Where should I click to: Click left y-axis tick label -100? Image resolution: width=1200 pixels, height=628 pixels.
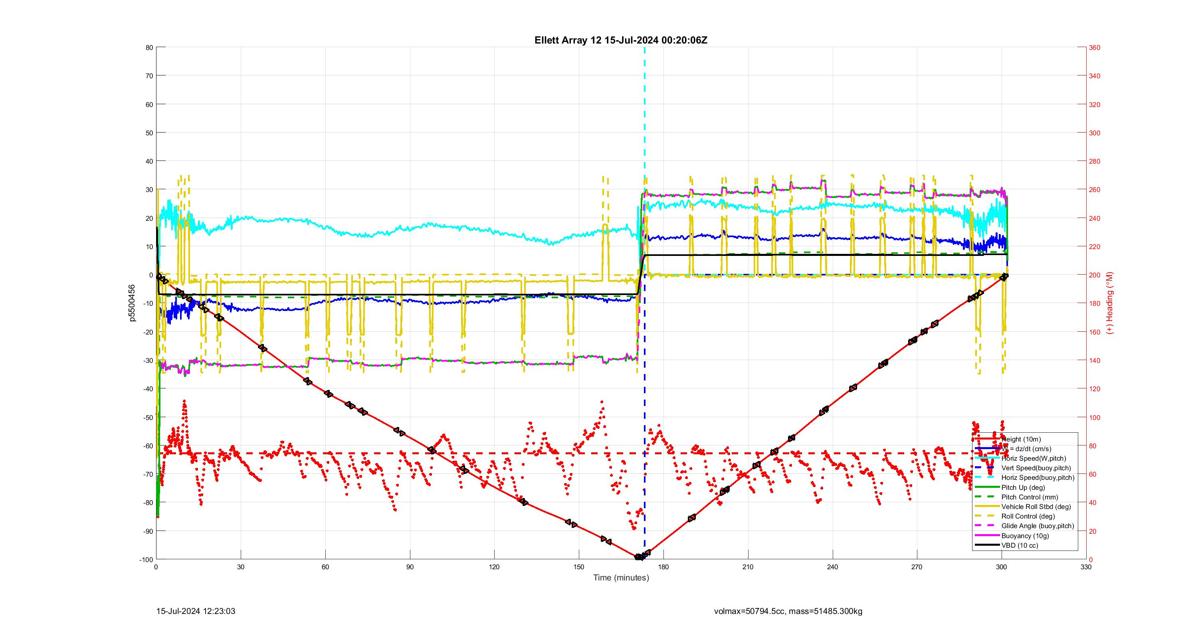tap(145, 559)
